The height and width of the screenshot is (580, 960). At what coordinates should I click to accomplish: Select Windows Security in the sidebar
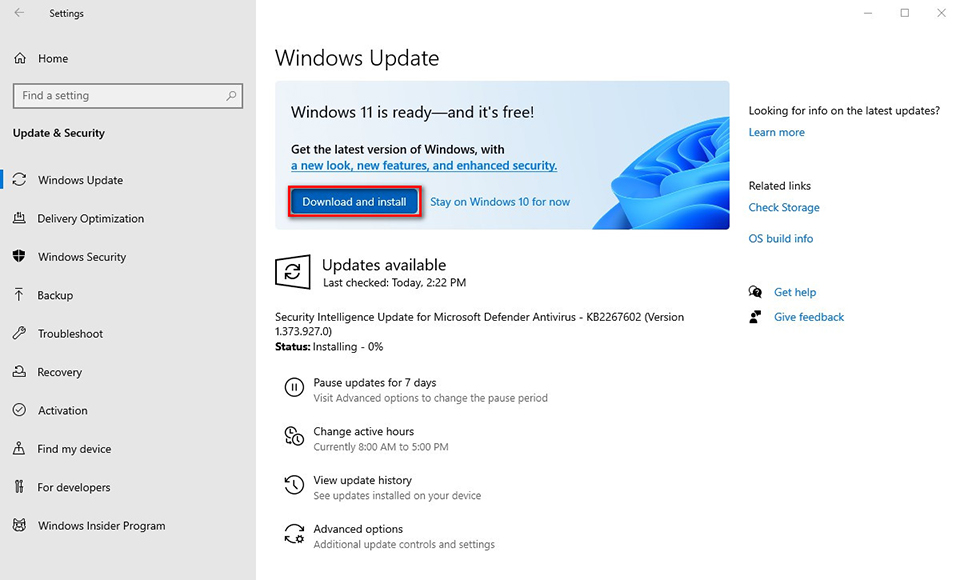click(81, 256)
